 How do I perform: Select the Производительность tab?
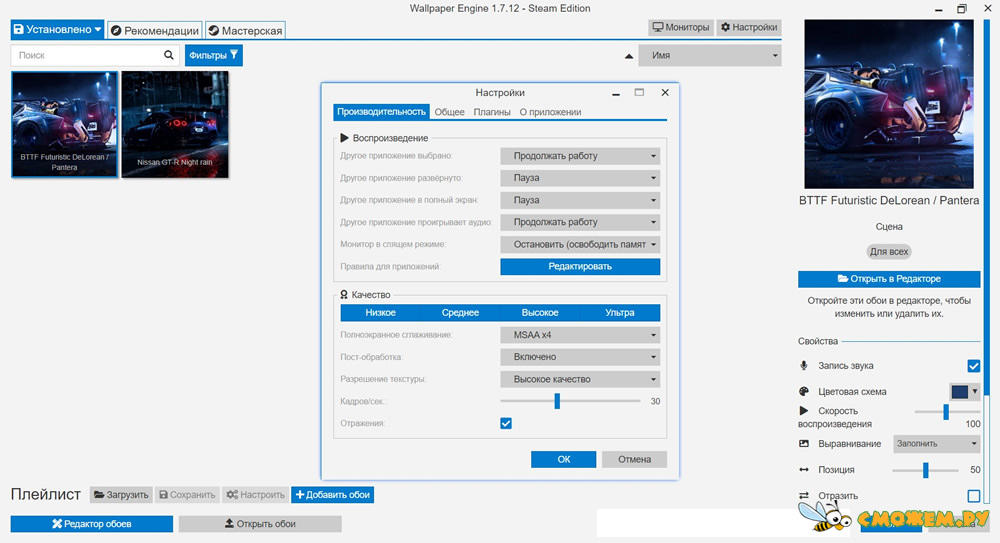[381, 112]
